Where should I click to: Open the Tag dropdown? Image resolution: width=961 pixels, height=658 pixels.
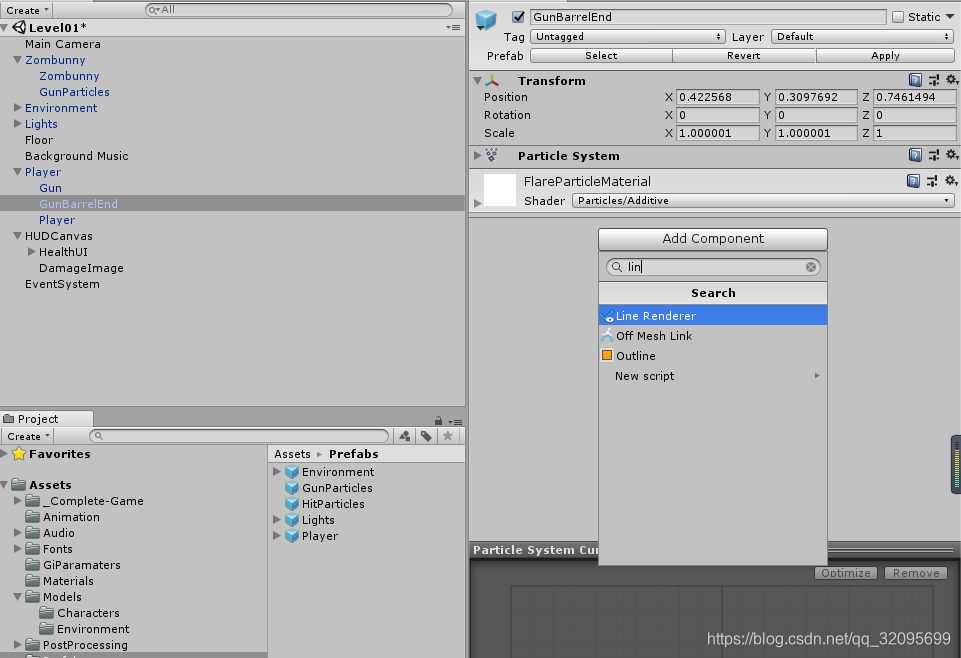(628, 37)
